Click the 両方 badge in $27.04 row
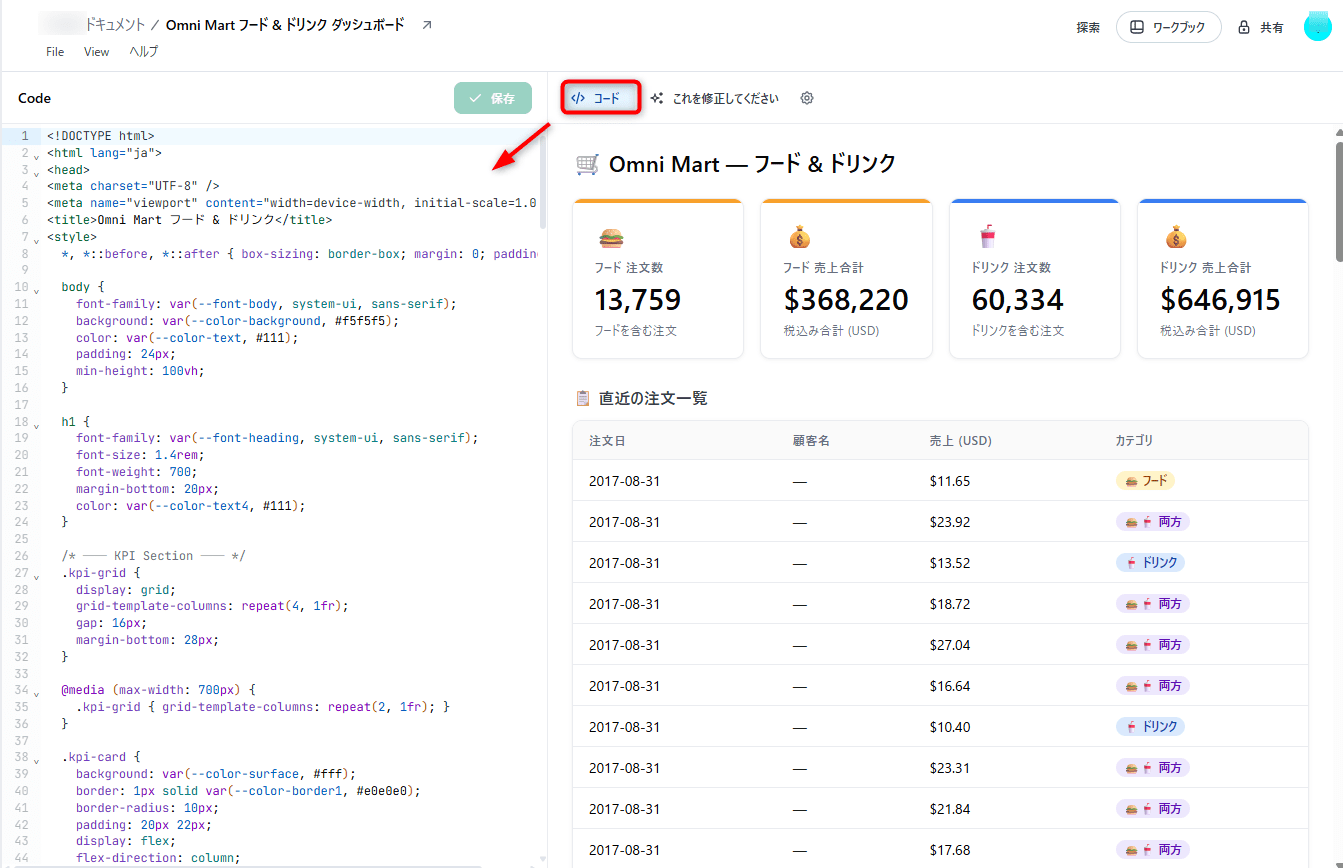 (1152, 645)
